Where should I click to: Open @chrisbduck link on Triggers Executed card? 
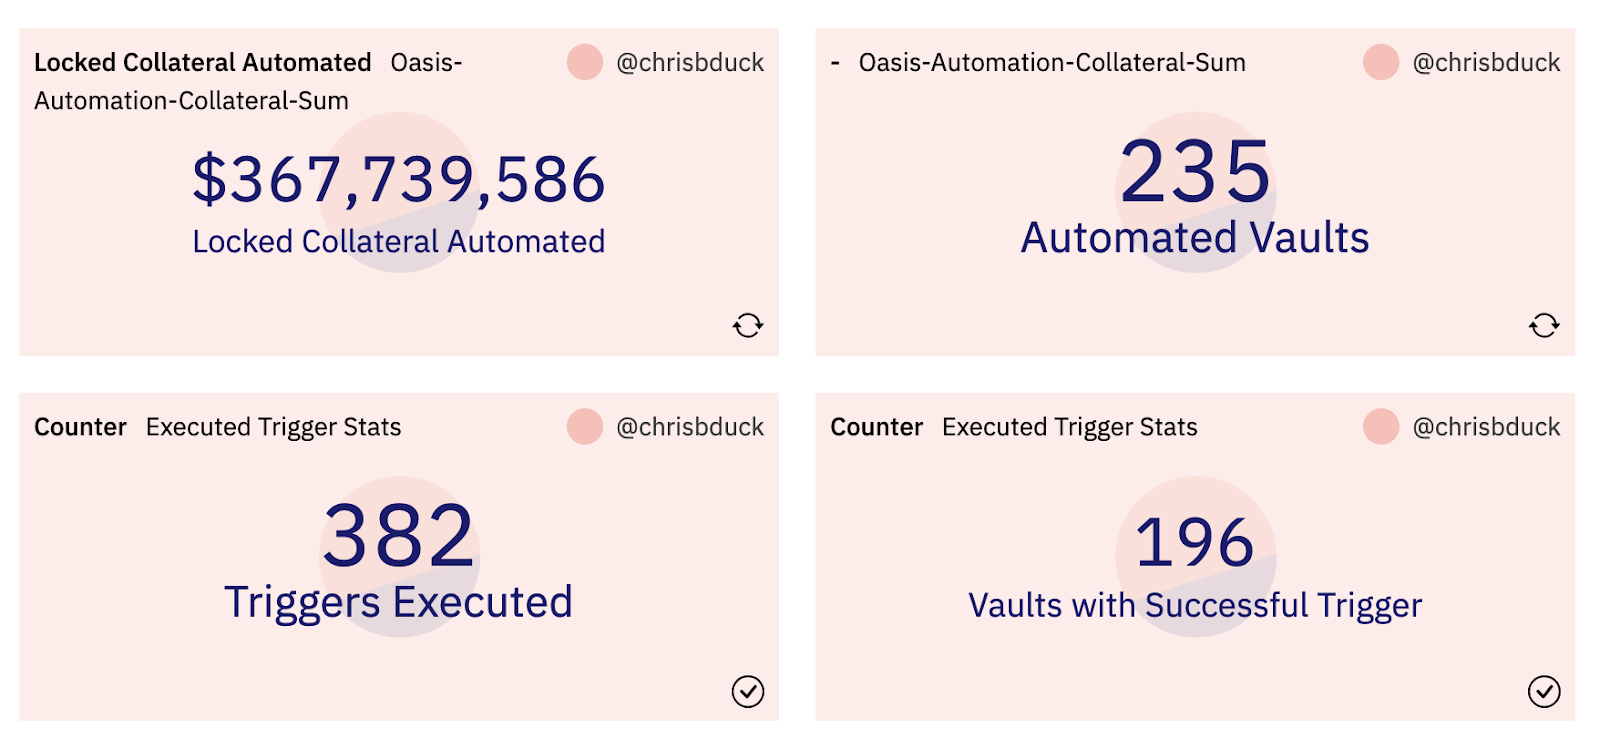click(690, 427)
